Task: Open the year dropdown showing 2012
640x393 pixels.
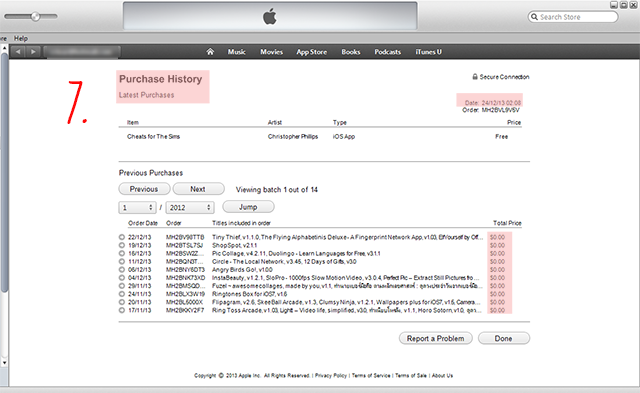Action: pos(190,208)
